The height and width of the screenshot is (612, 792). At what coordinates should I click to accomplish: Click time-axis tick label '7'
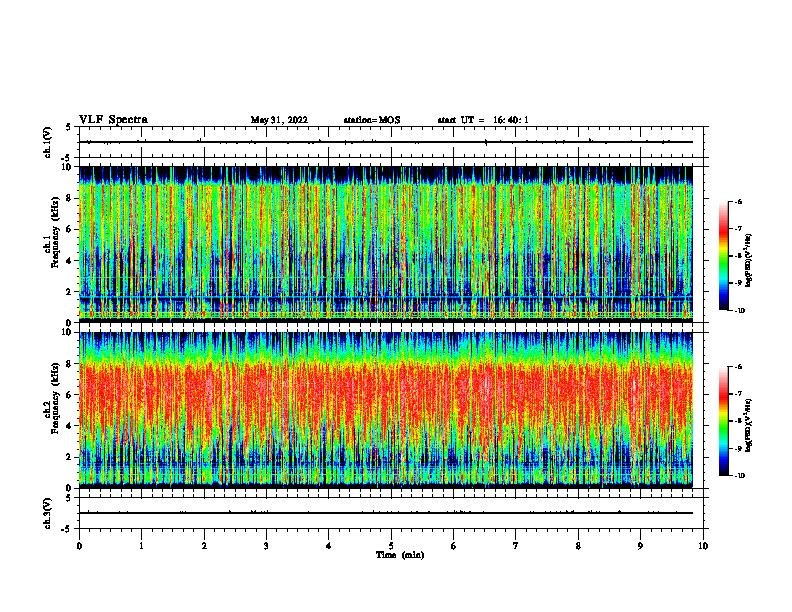516,546
